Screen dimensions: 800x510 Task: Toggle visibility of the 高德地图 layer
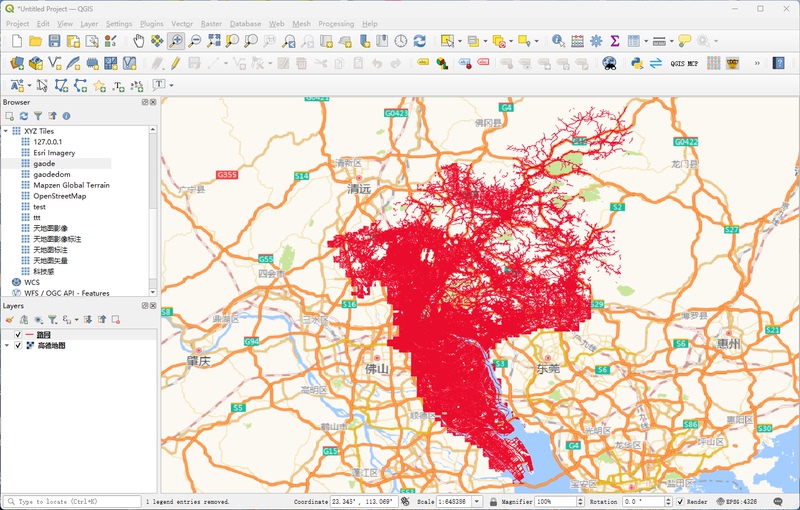[18, 345]
